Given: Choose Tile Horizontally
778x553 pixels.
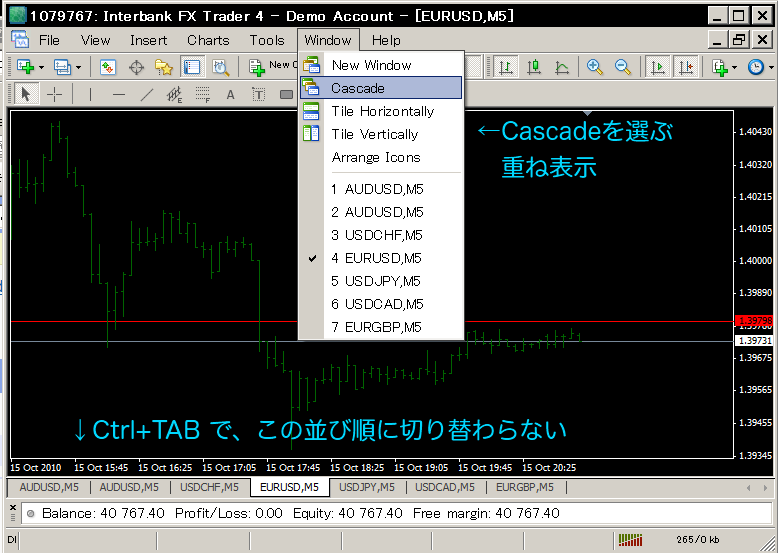Looking at the screenshot, I should (381, 111).
